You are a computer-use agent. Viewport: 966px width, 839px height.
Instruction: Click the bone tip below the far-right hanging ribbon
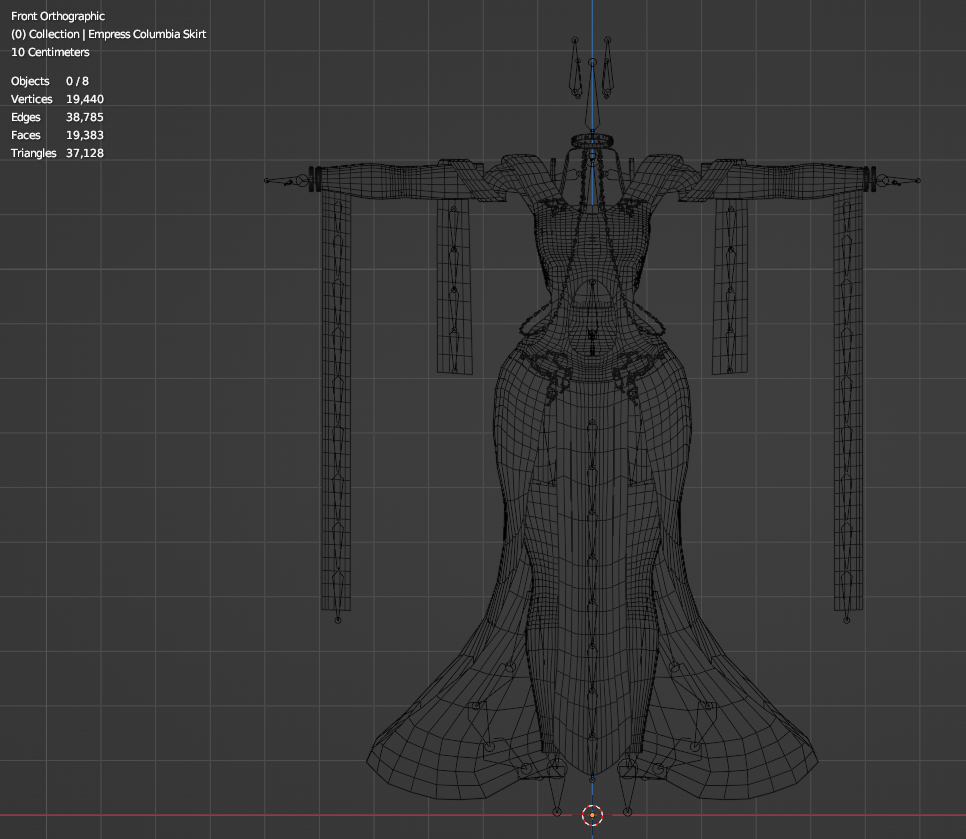click(x=847, y=620)
